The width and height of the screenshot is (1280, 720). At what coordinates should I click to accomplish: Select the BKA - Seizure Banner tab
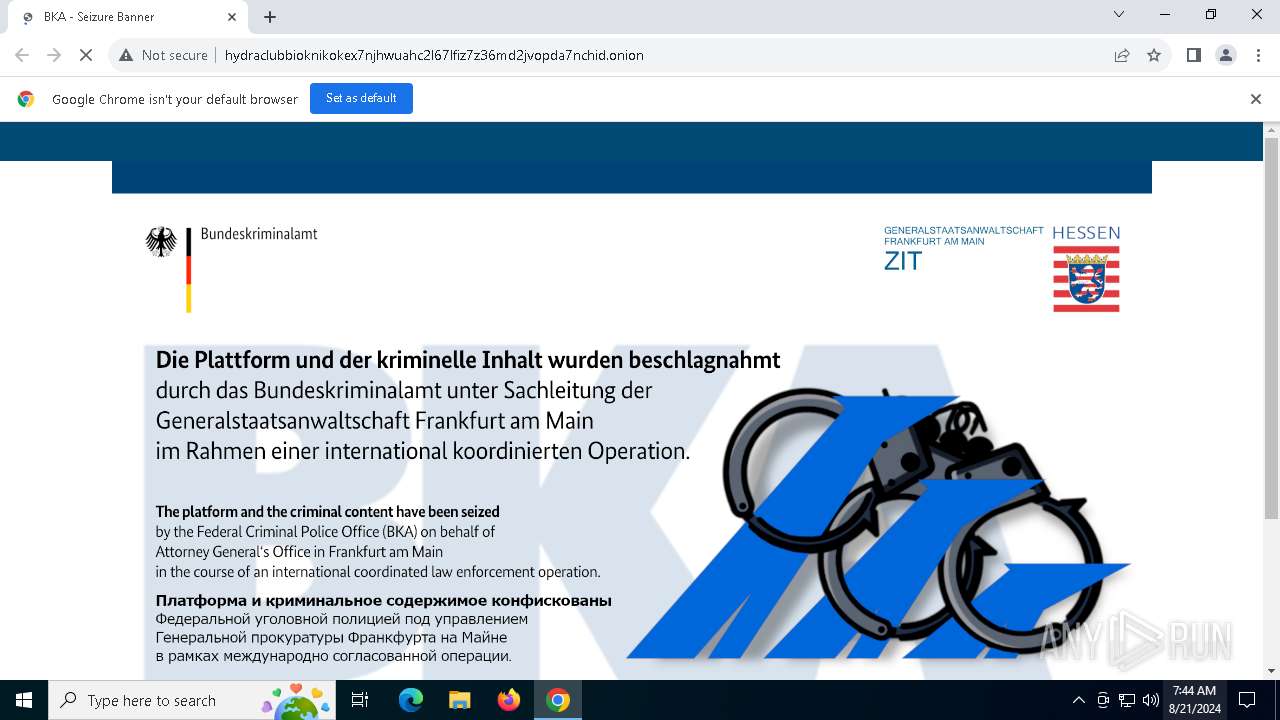127,17
